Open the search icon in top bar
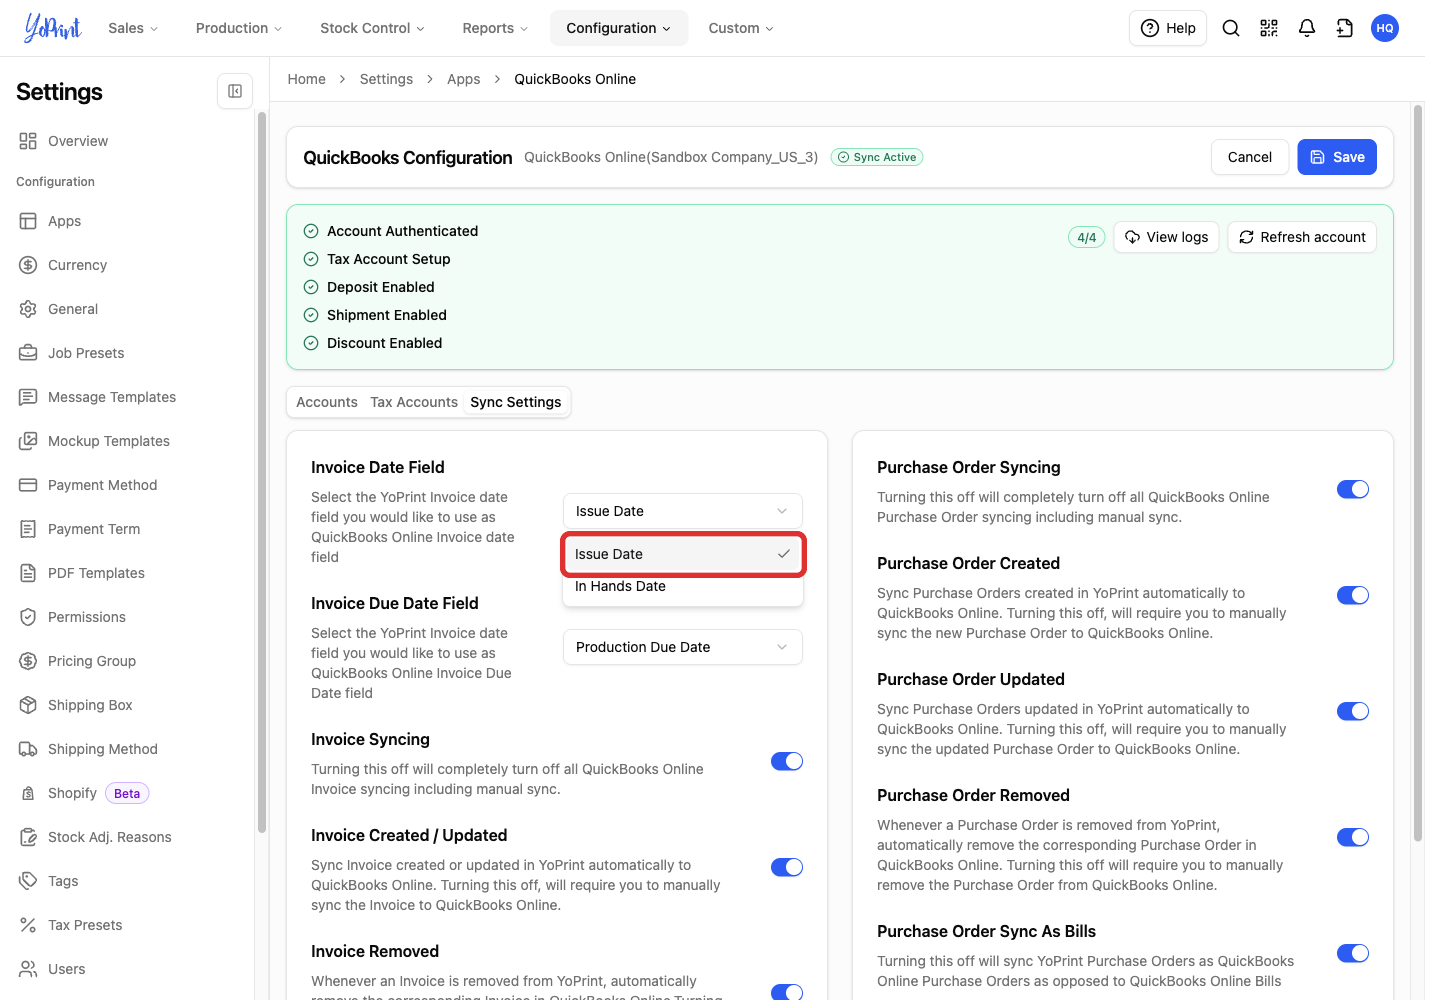Screen dimensions: 1440x1000 pyautogui.click(x=1231, y=28)
